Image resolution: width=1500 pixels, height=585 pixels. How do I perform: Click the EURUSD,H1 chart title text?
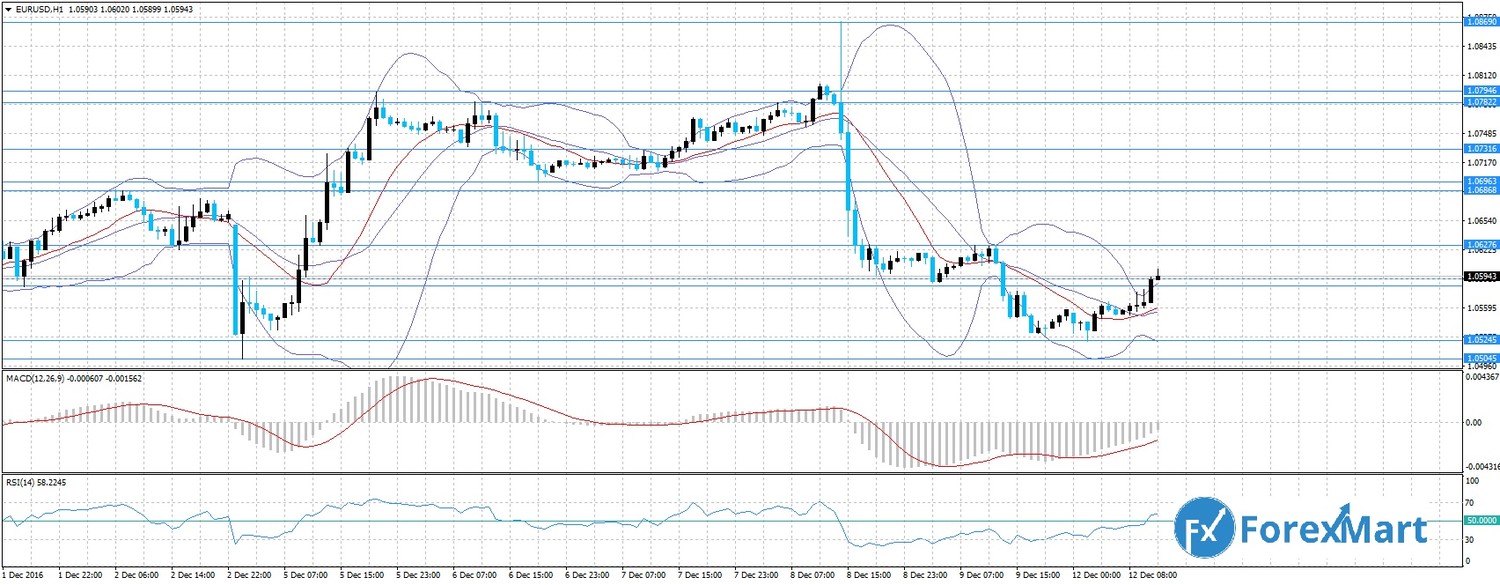click(39, 9)
